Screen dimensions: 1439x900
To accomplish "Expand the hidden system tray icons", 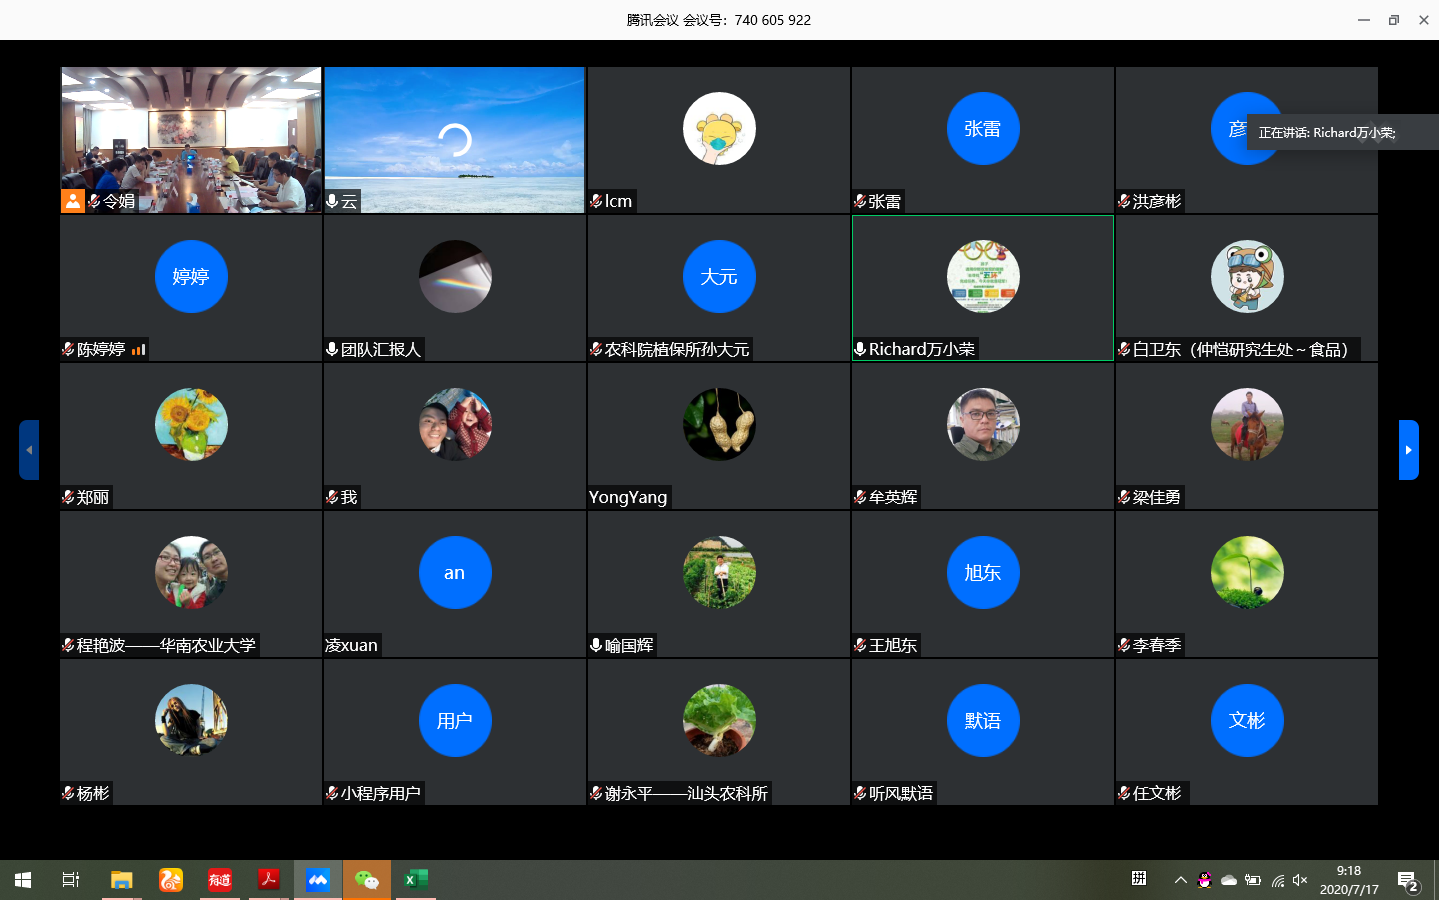I will pos(1180,880).
